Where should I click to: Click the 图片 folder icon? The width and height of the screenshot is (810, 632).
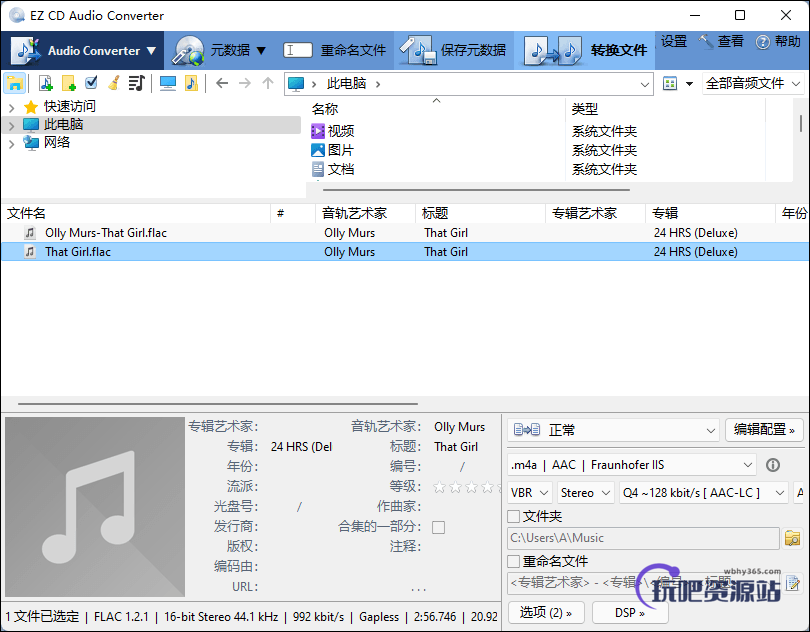point(318,150)
